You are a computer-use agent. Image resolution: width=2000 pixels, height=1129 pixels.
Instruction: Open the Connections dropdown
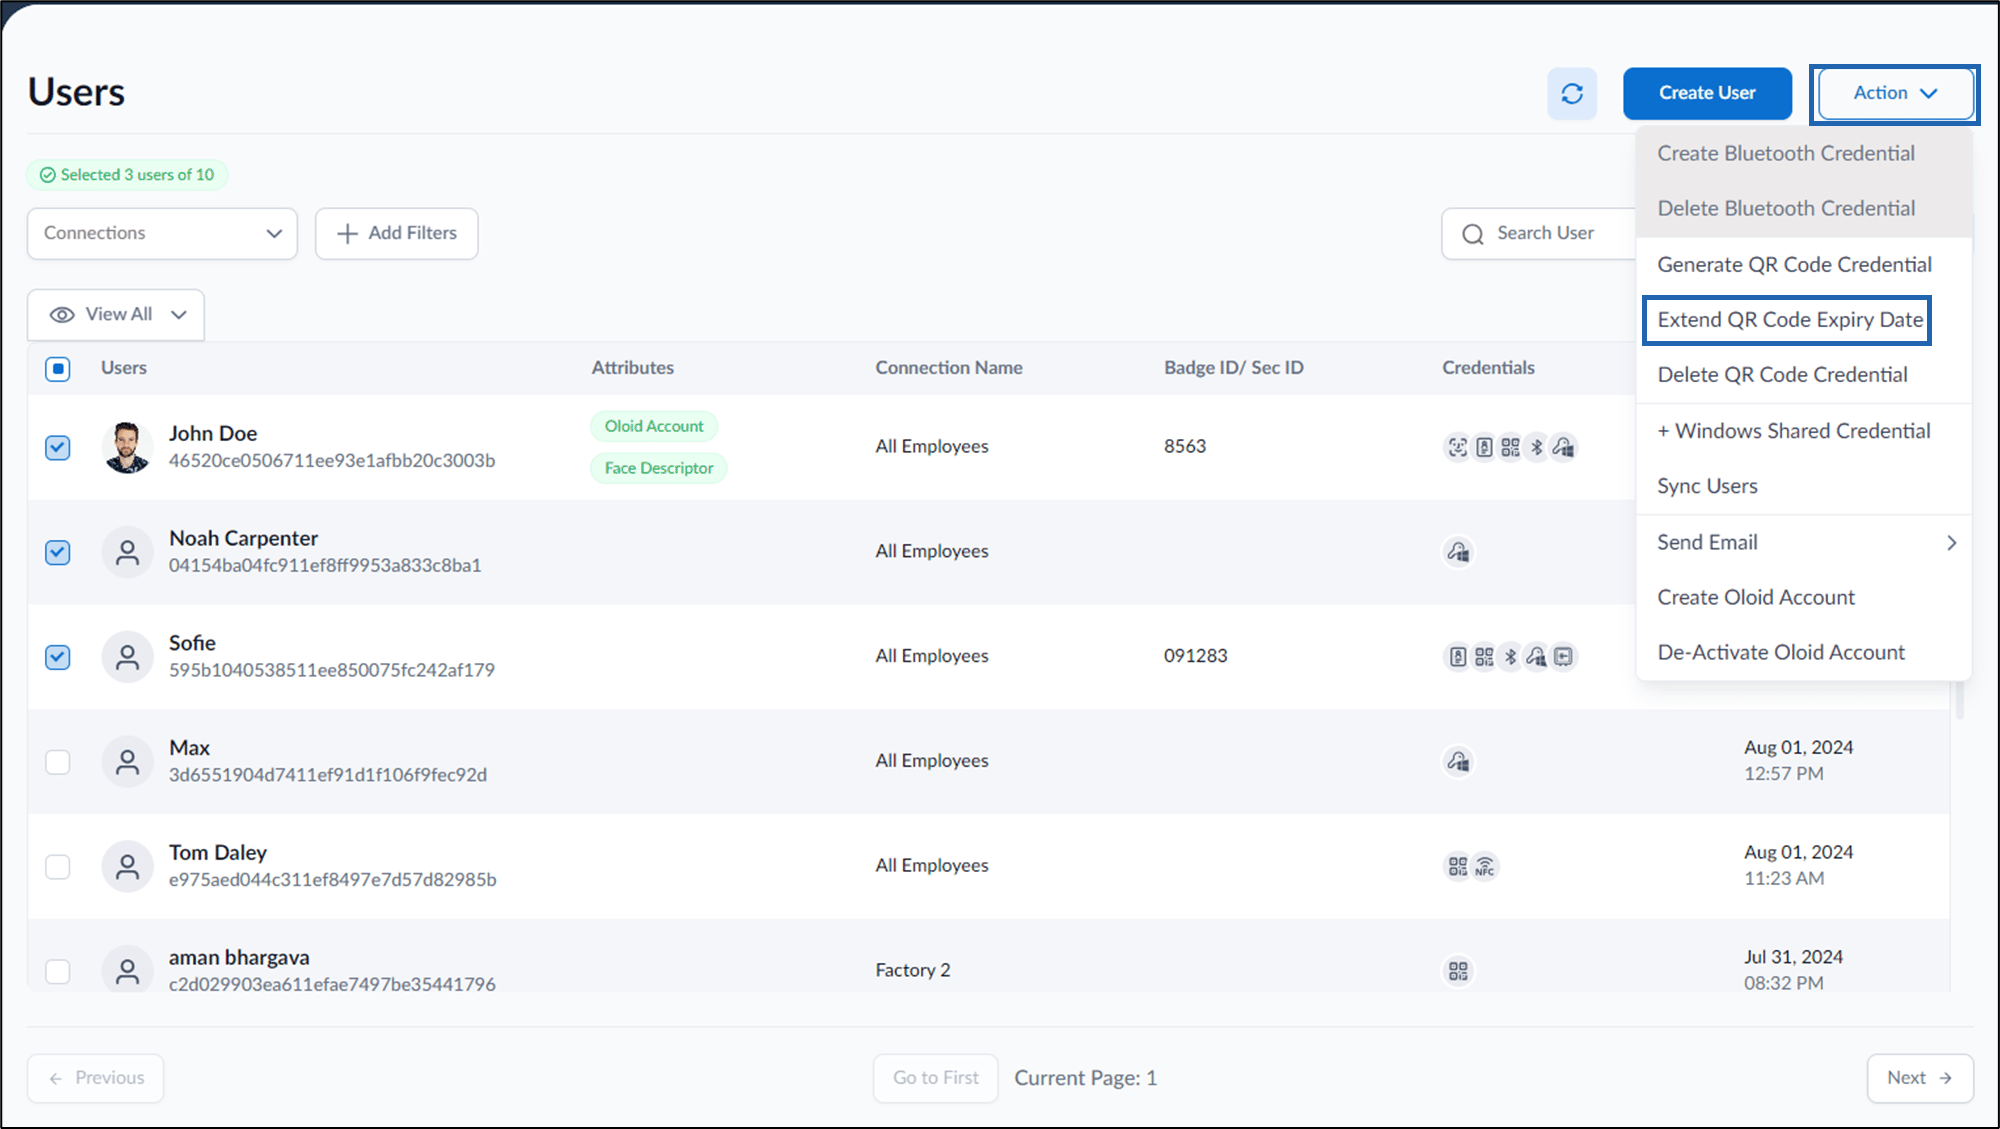162,233
